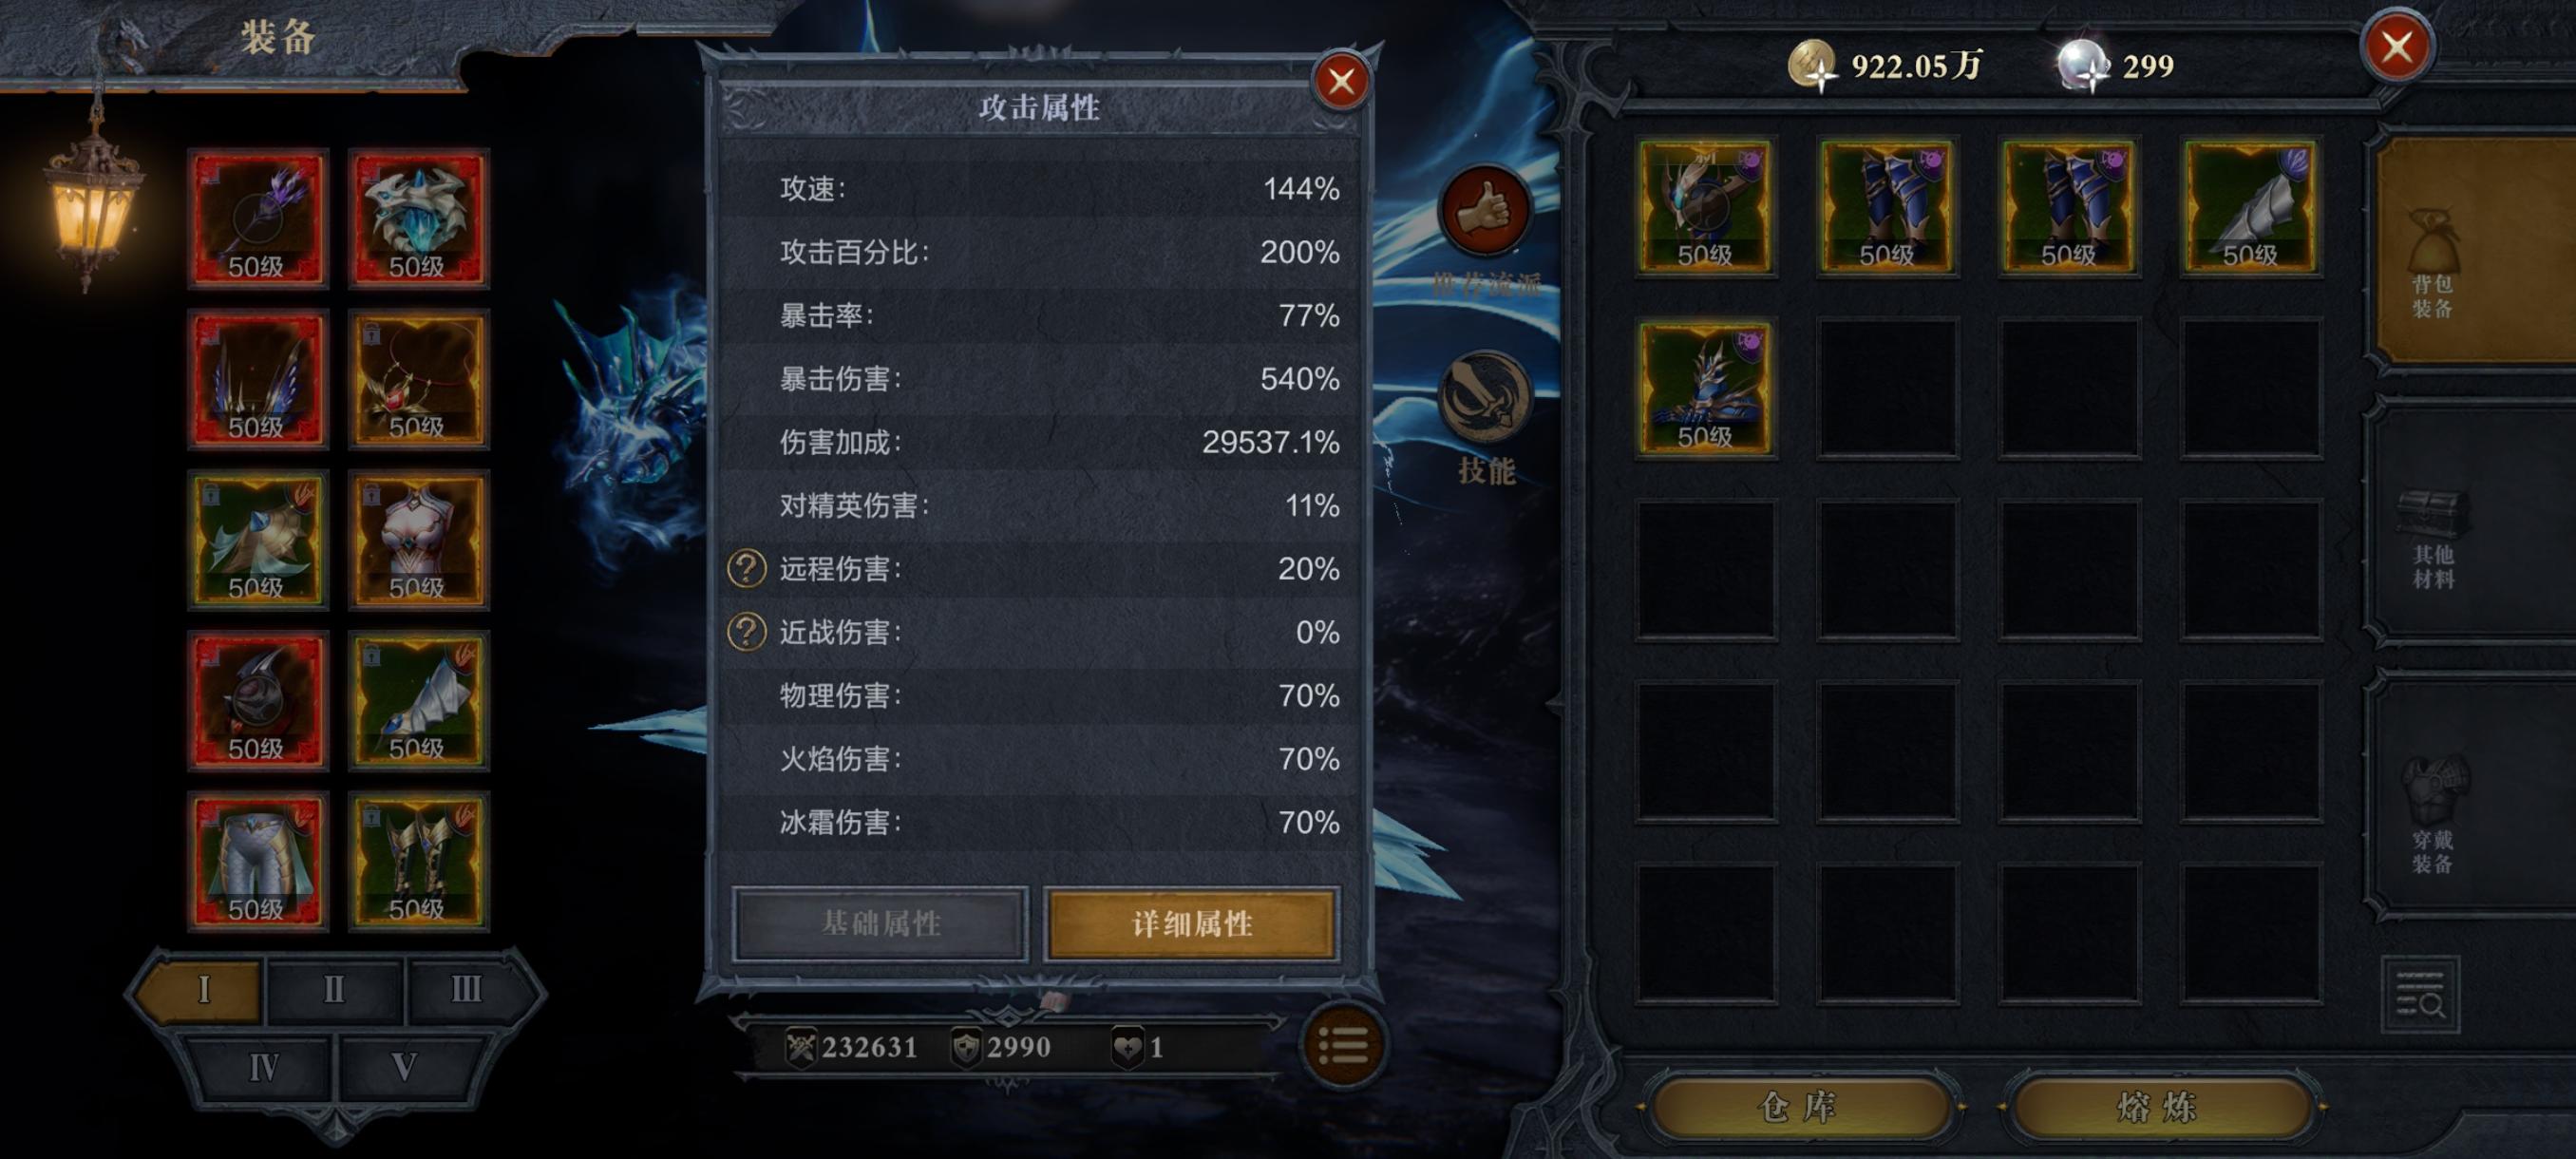Viewport: 2576px width, 1159px height.
Task: Open the 技能 skills icon
Action: pyautogui.click(x=1485, y=397)
